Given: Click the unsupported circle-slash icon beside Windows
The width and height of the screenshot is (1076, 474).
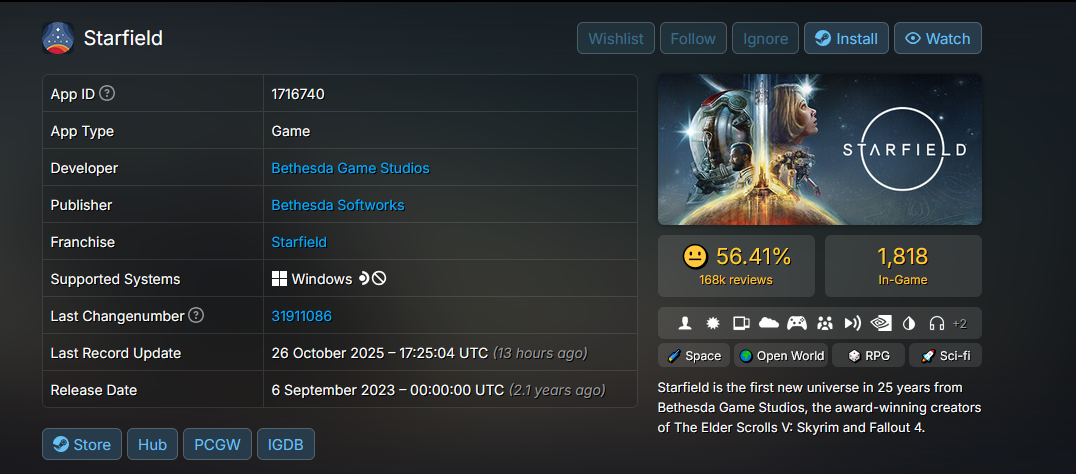Looking at the screenshot, I should tap(379, 279).
